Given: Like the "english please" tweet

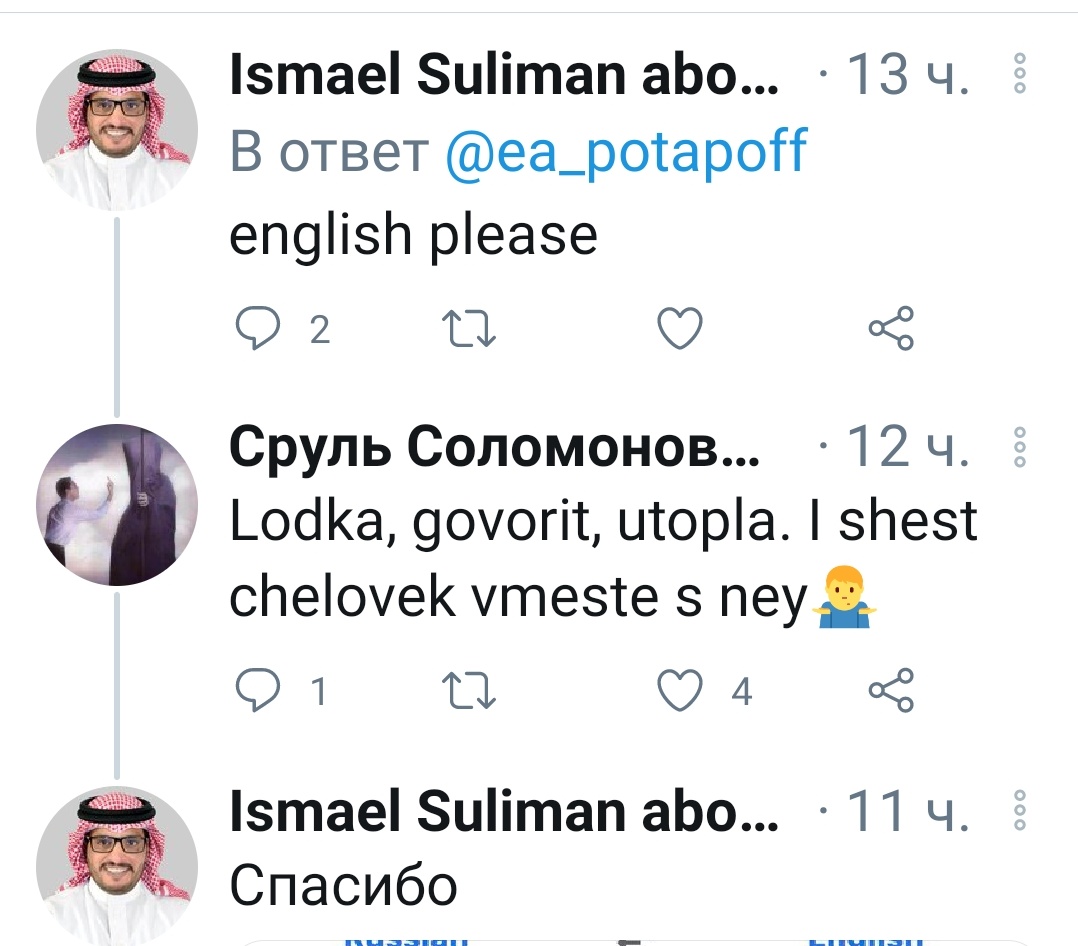Looking at the screenshot, I should 680,329.
